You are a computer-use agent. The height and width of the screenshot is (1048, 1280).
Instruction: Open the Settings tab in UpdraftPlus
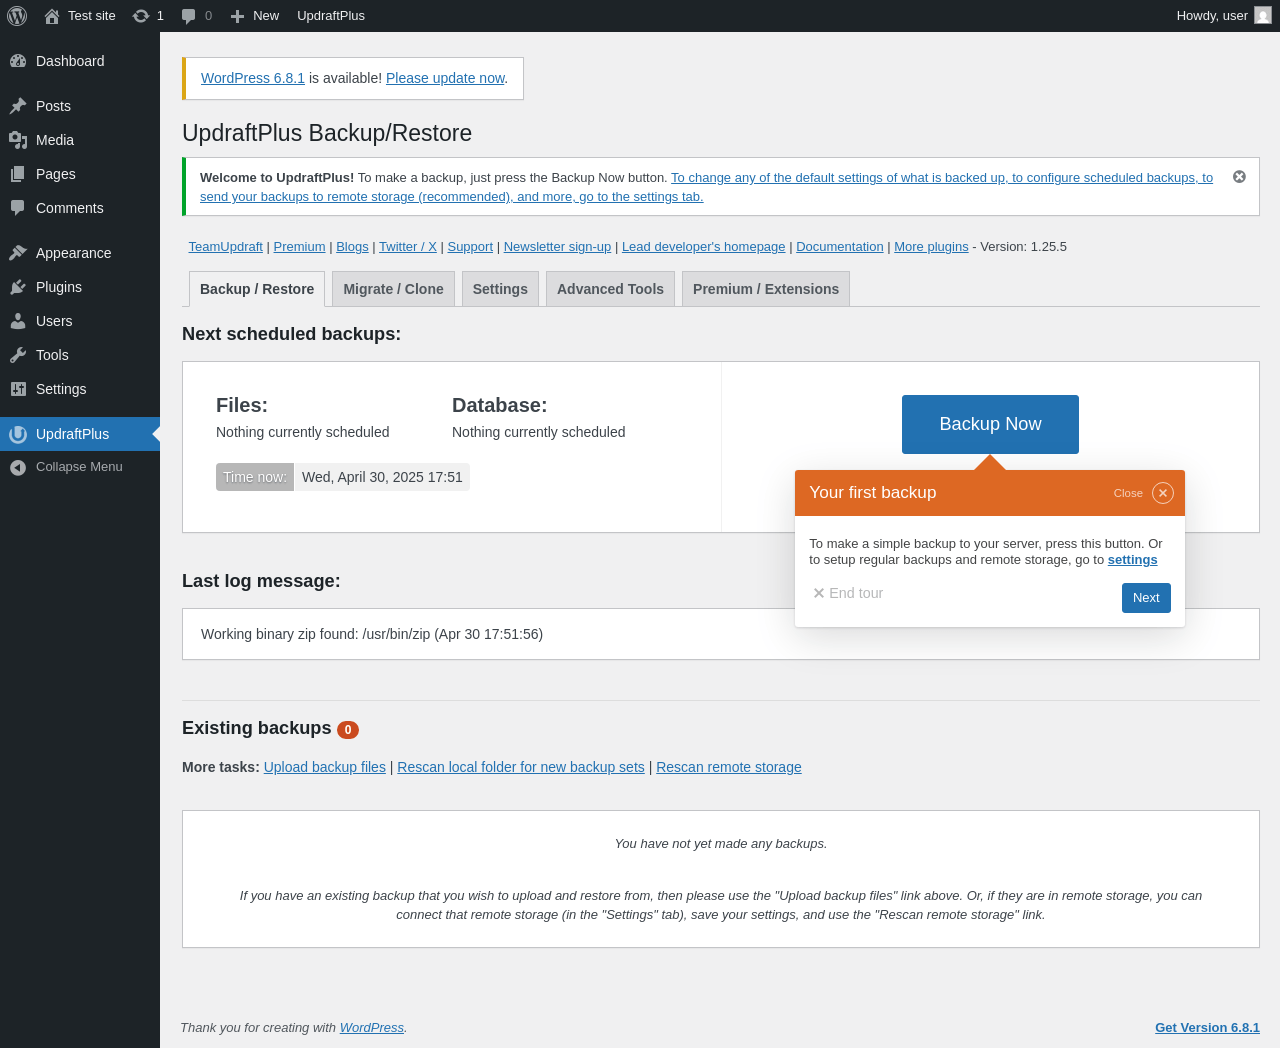500,289
